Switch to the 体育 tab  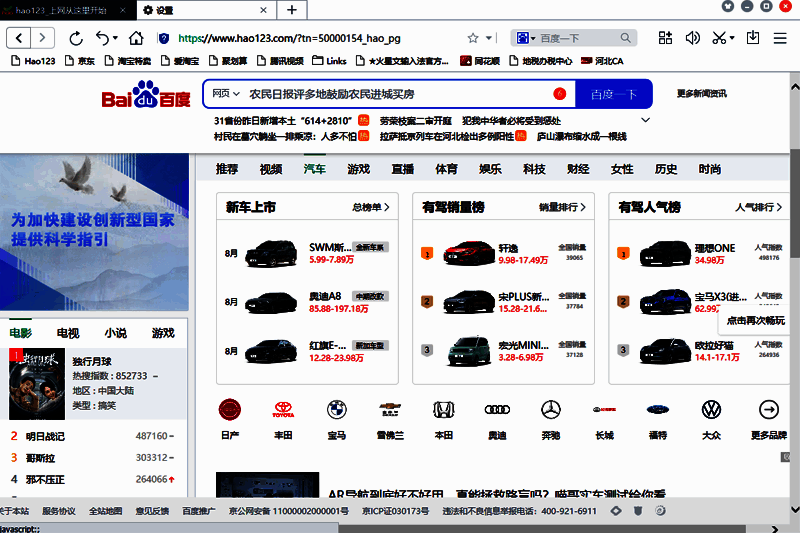pos(446,169)
